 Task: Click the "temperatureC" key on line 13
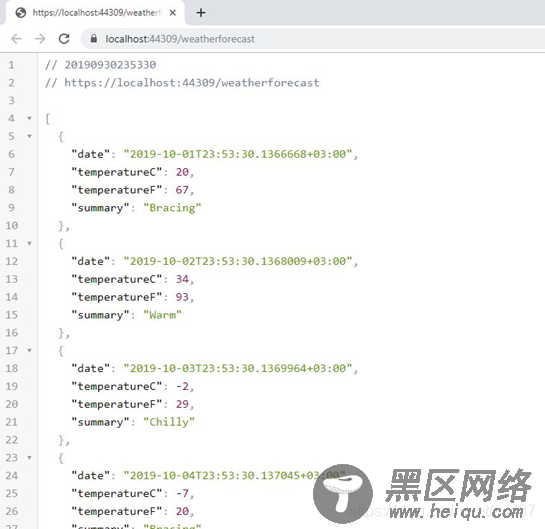[x=117, y=279]
